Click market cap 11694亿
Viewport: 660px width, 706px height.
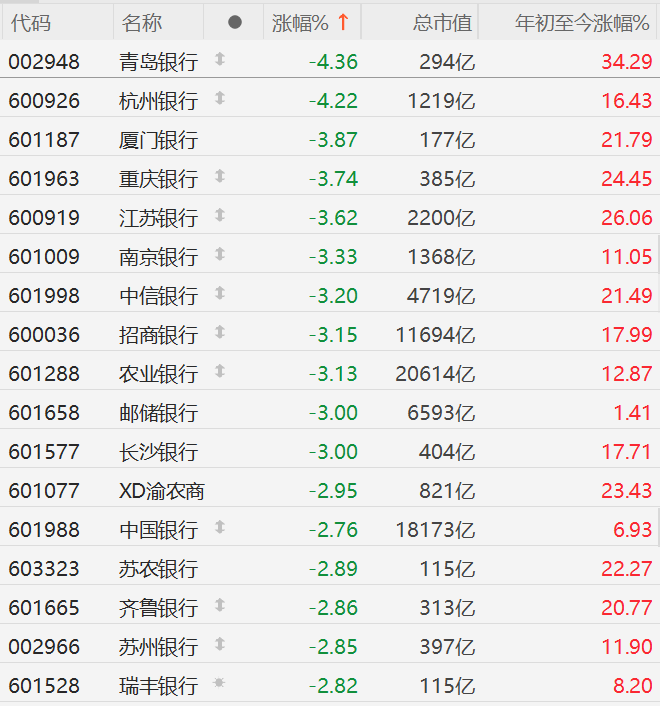[435, 335]
